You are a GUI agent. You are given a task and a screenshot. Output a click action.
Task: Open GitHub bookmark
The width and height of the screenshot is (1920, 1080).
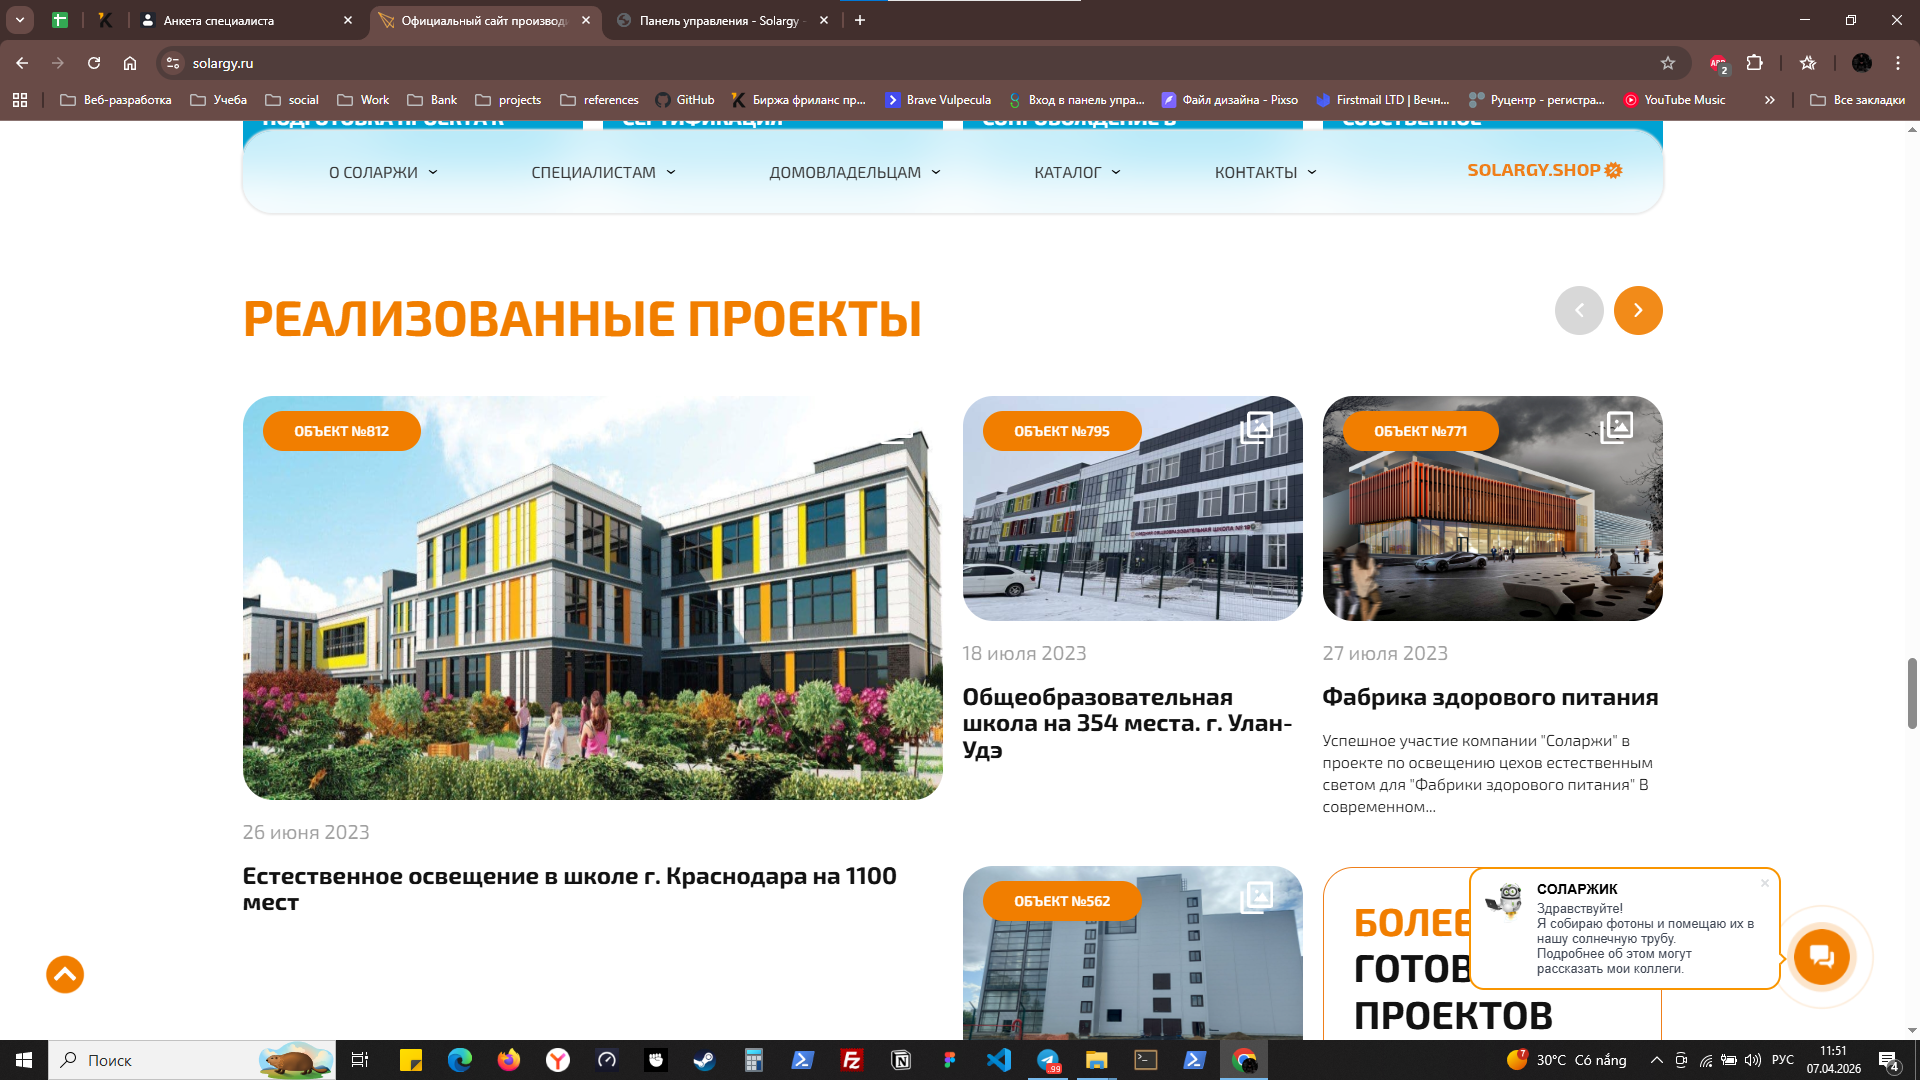pyautogui.click(x=685, y=100)
